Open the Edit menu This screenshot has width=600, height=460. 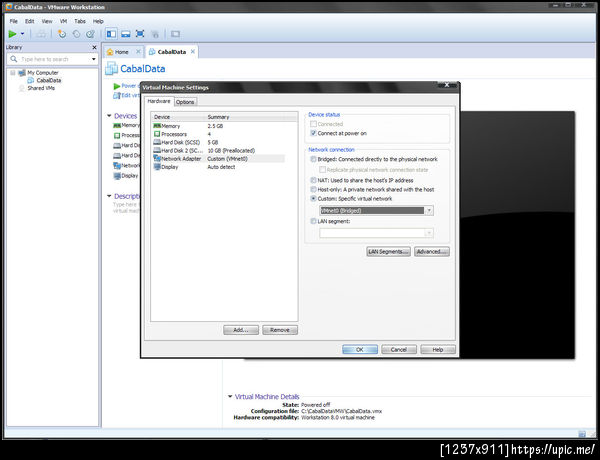[29, 21]
